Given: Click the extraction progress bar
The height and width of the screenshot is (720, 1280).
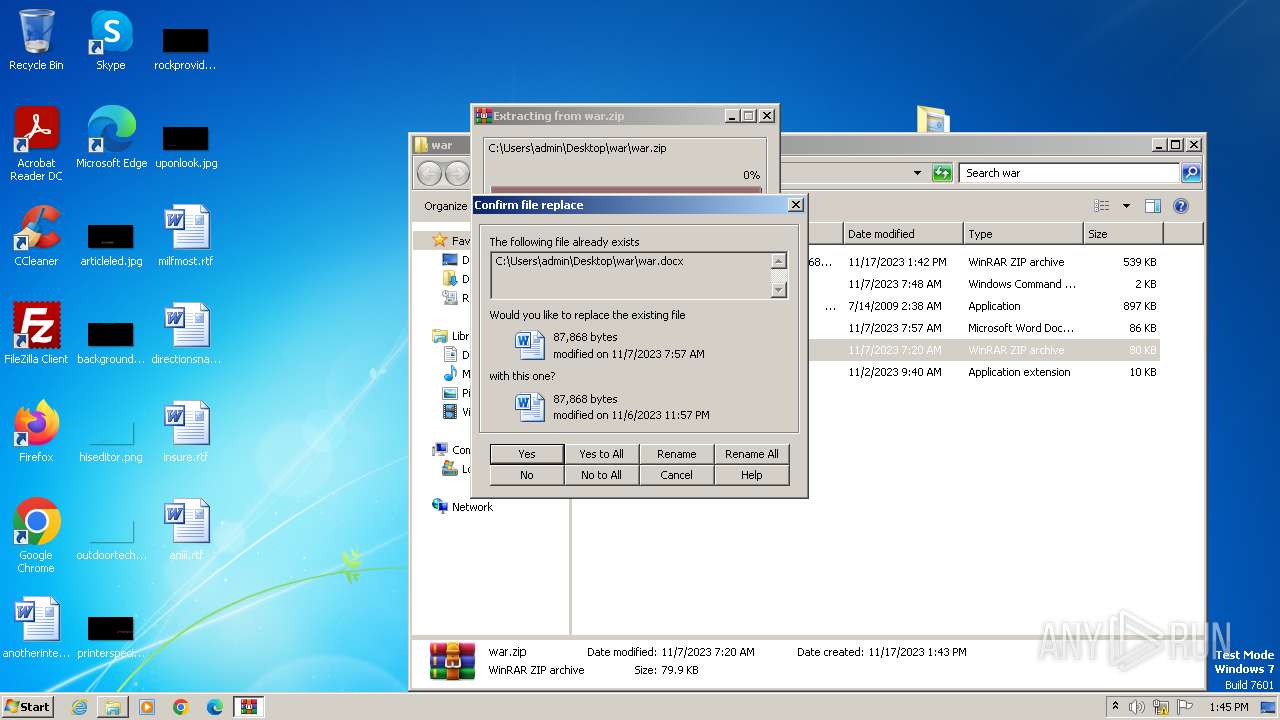Looking at the screenshot, I should (626, 189).
